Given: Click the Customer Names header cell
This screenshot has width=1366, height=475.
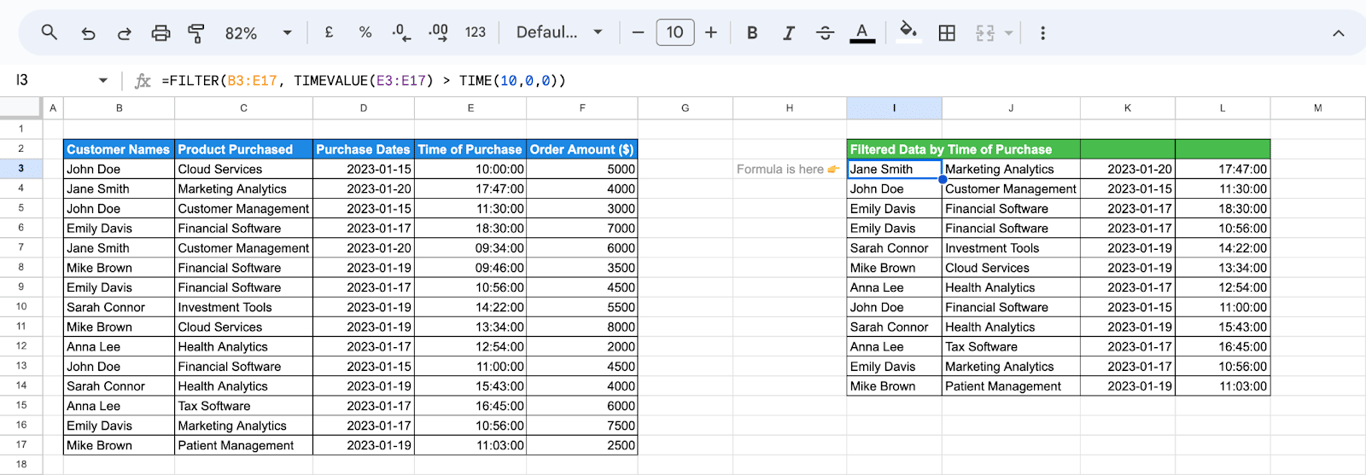Looking at the screenshot, I should (x=119, y=149).
